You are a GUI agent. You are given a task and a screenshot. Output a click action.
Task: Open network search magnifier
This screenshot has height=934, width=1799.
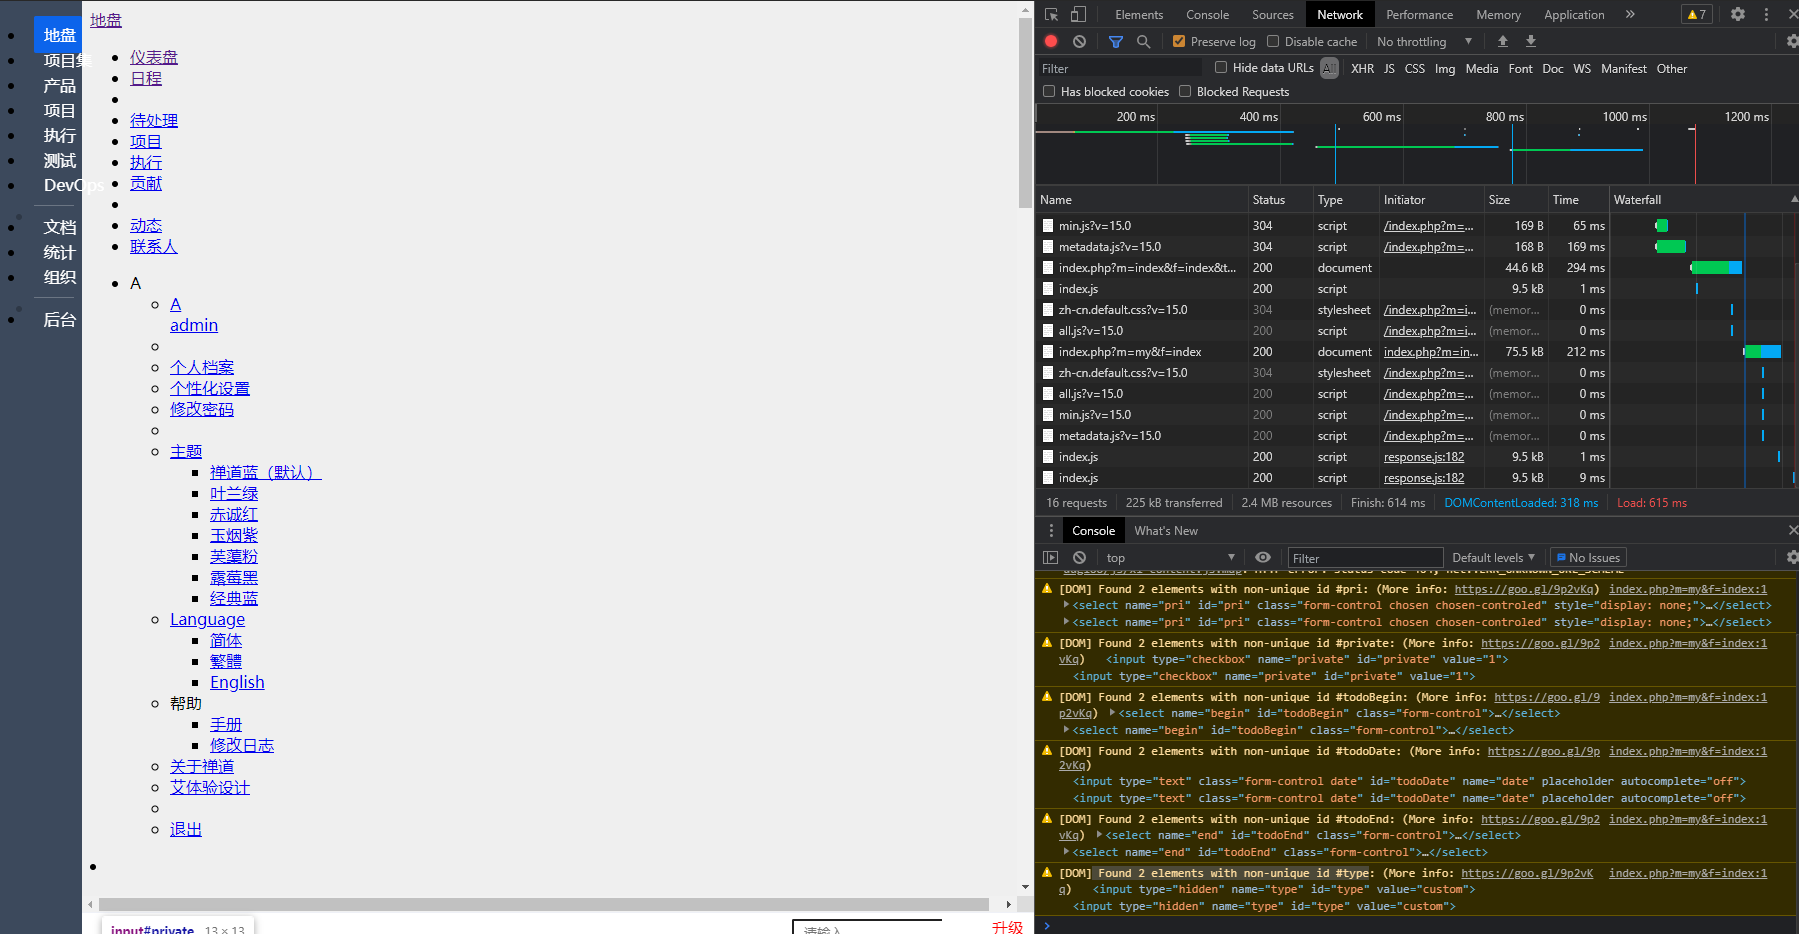(1143, 41)
